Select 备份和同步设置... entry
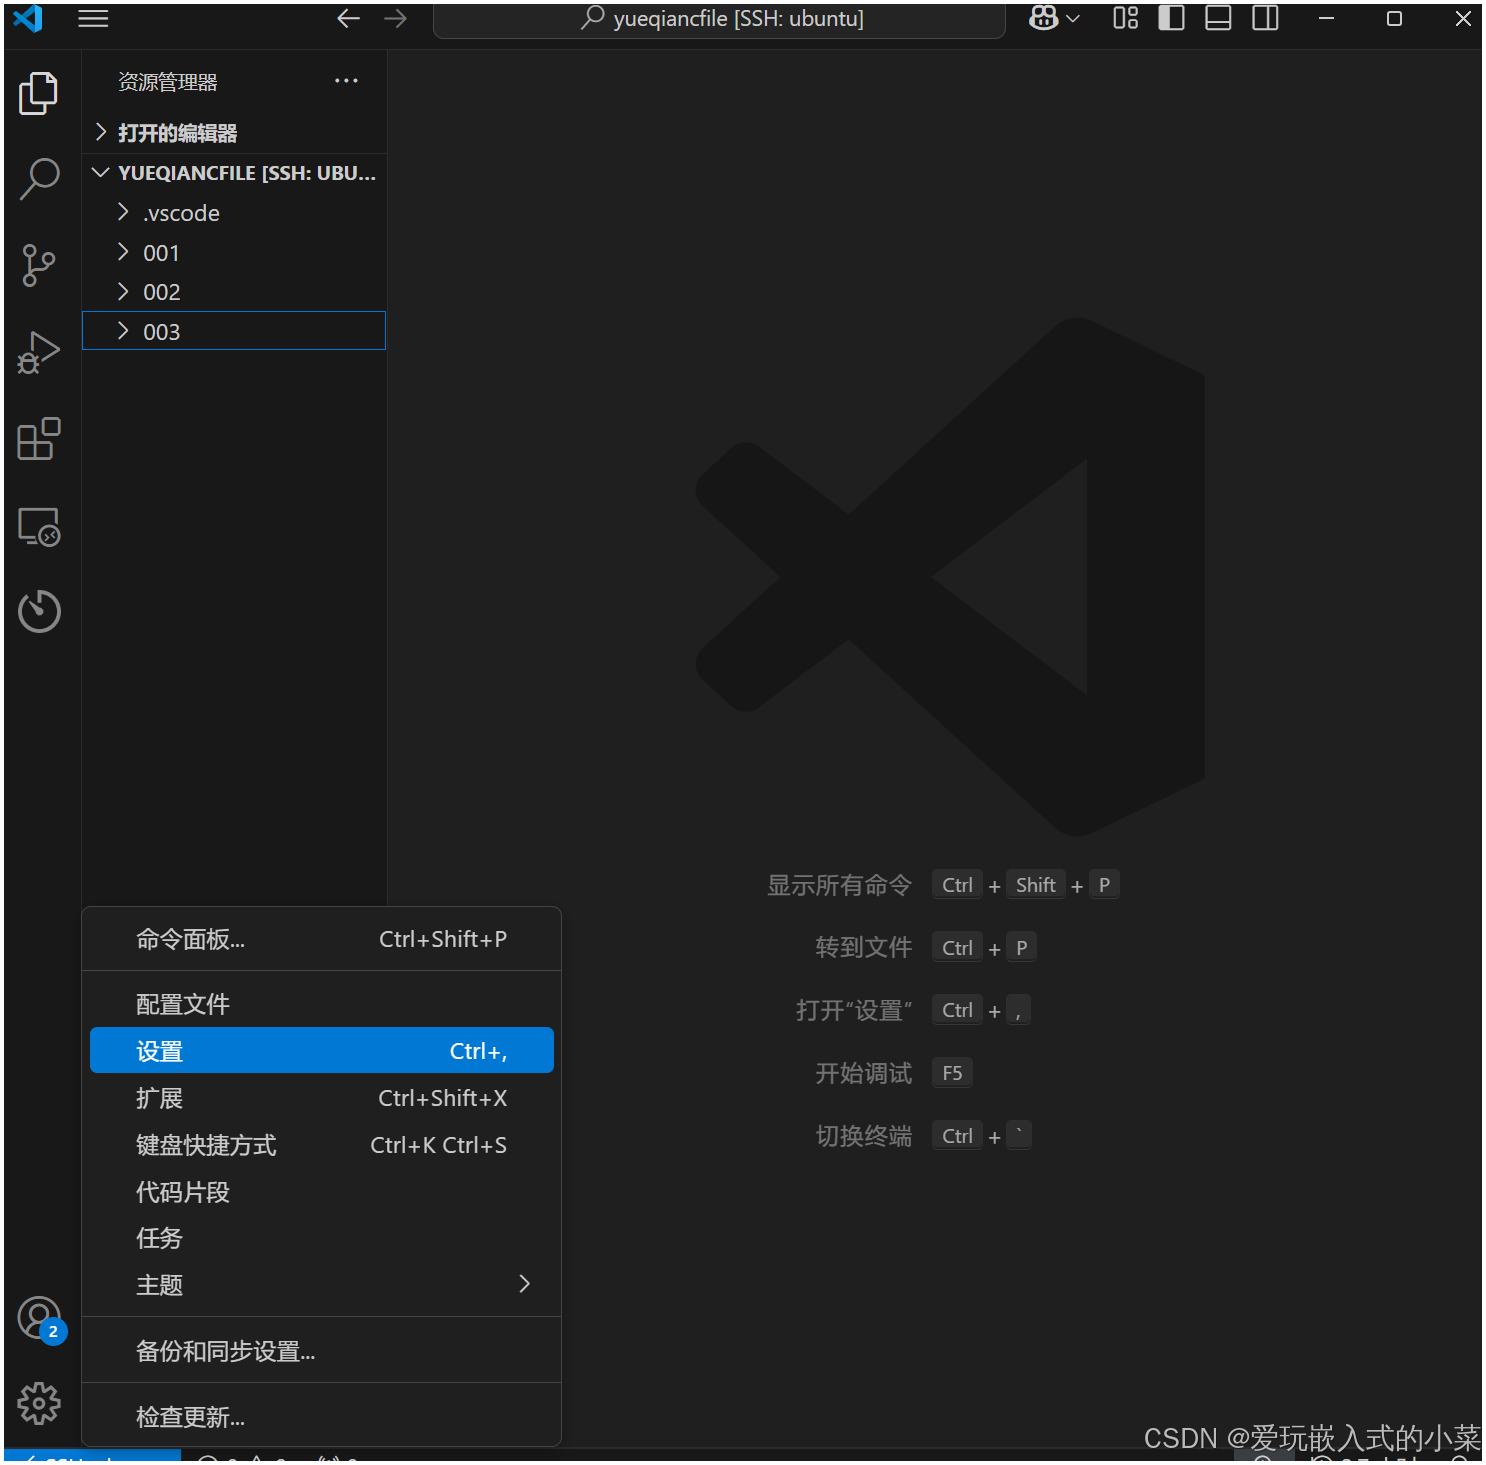1486x1465 pixels. click(x=321, y=1351)
